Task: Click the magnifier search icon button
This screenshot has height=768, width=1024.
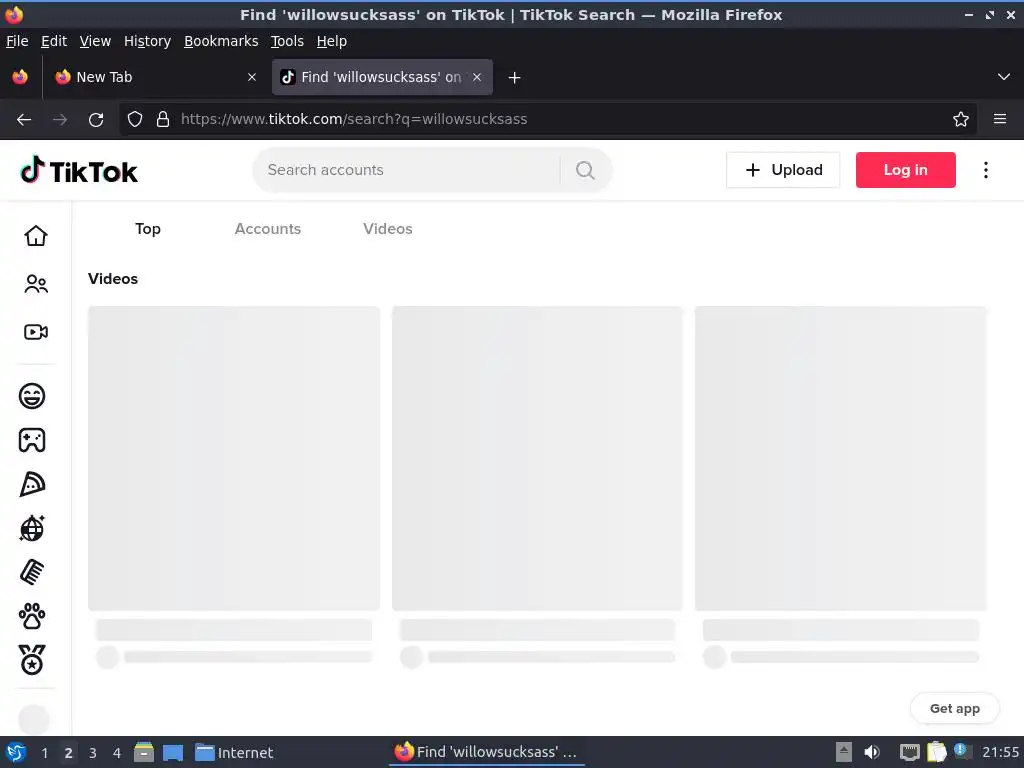Action: click(585, 170)
